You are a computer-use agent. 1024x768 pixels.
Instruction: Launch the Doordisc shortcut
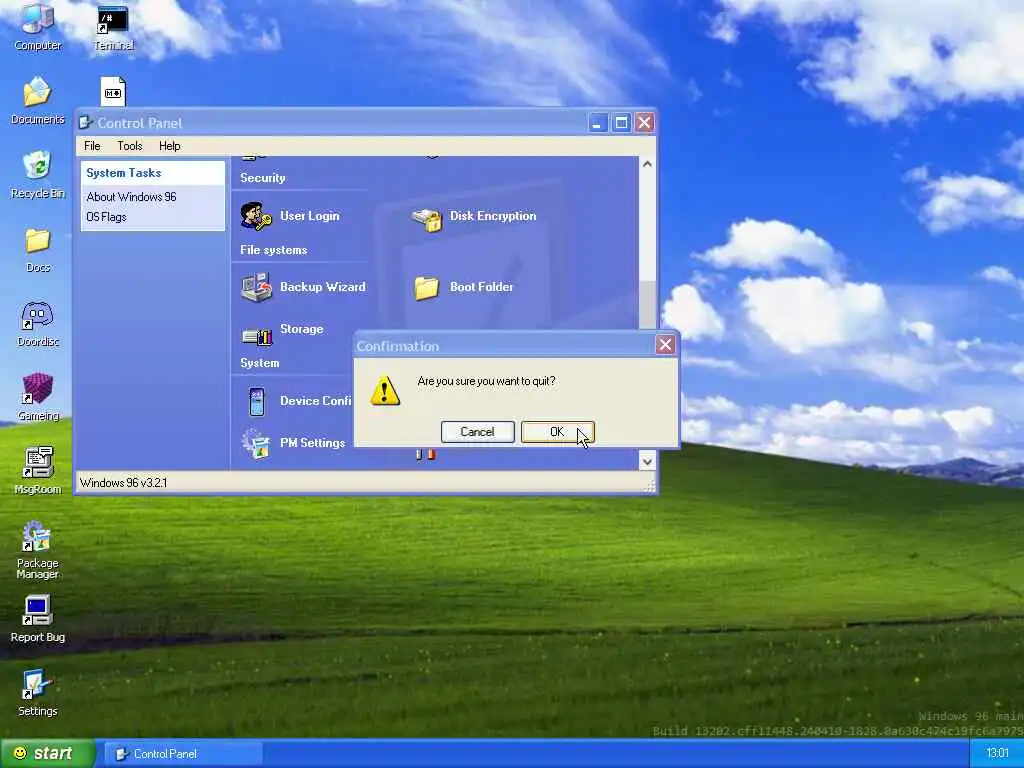38,323
